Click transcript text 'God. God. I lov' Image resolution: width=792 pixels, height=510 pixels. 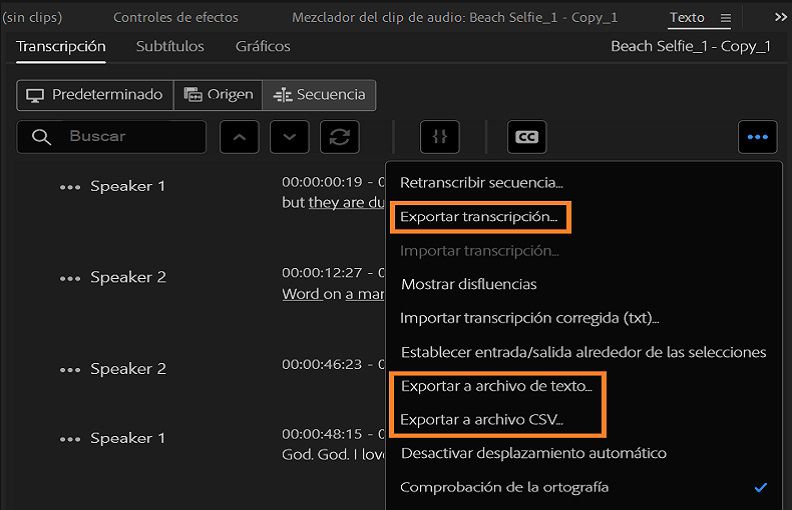(x=333, y=454)
